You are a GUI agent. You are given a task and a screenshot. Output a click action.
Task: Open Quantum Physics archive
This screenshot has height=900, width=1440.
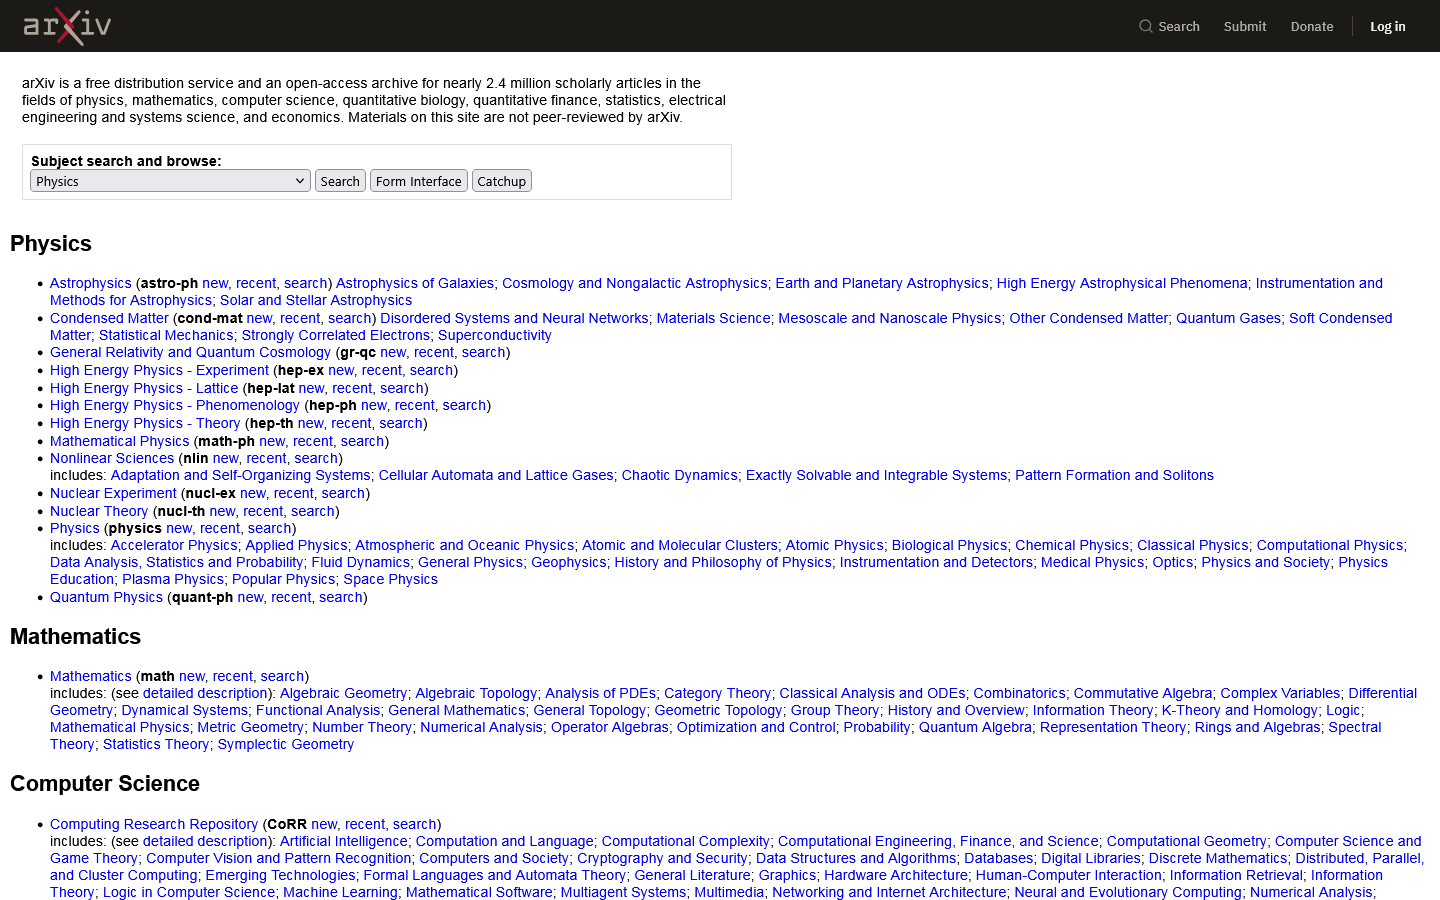[x=106, y=597]
